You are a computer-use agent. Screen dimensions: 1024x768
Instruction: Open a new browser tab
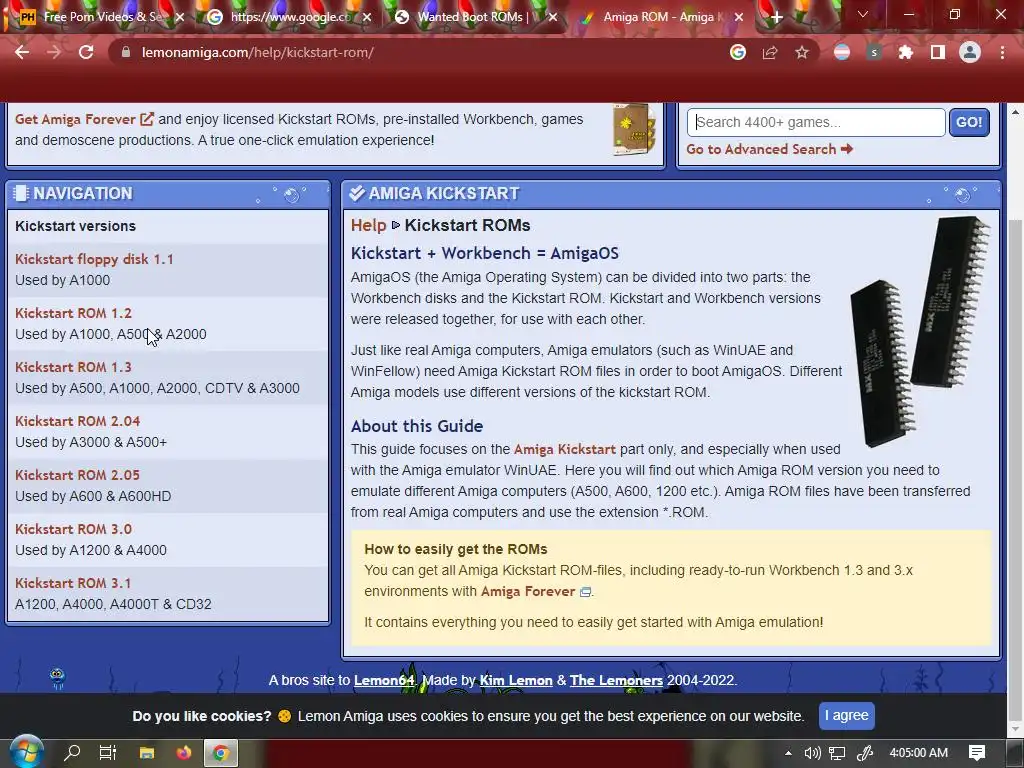776,17
